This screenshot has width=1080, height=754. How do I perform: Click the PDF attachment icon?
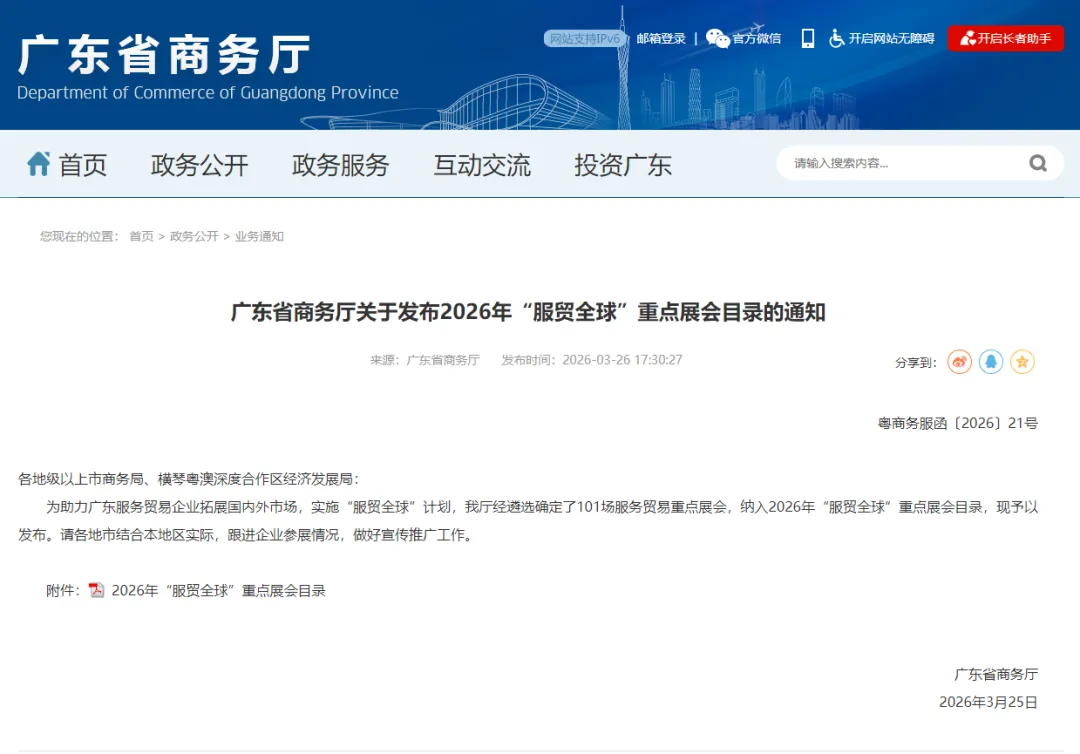pyautogui.click(x=96, y=590)
